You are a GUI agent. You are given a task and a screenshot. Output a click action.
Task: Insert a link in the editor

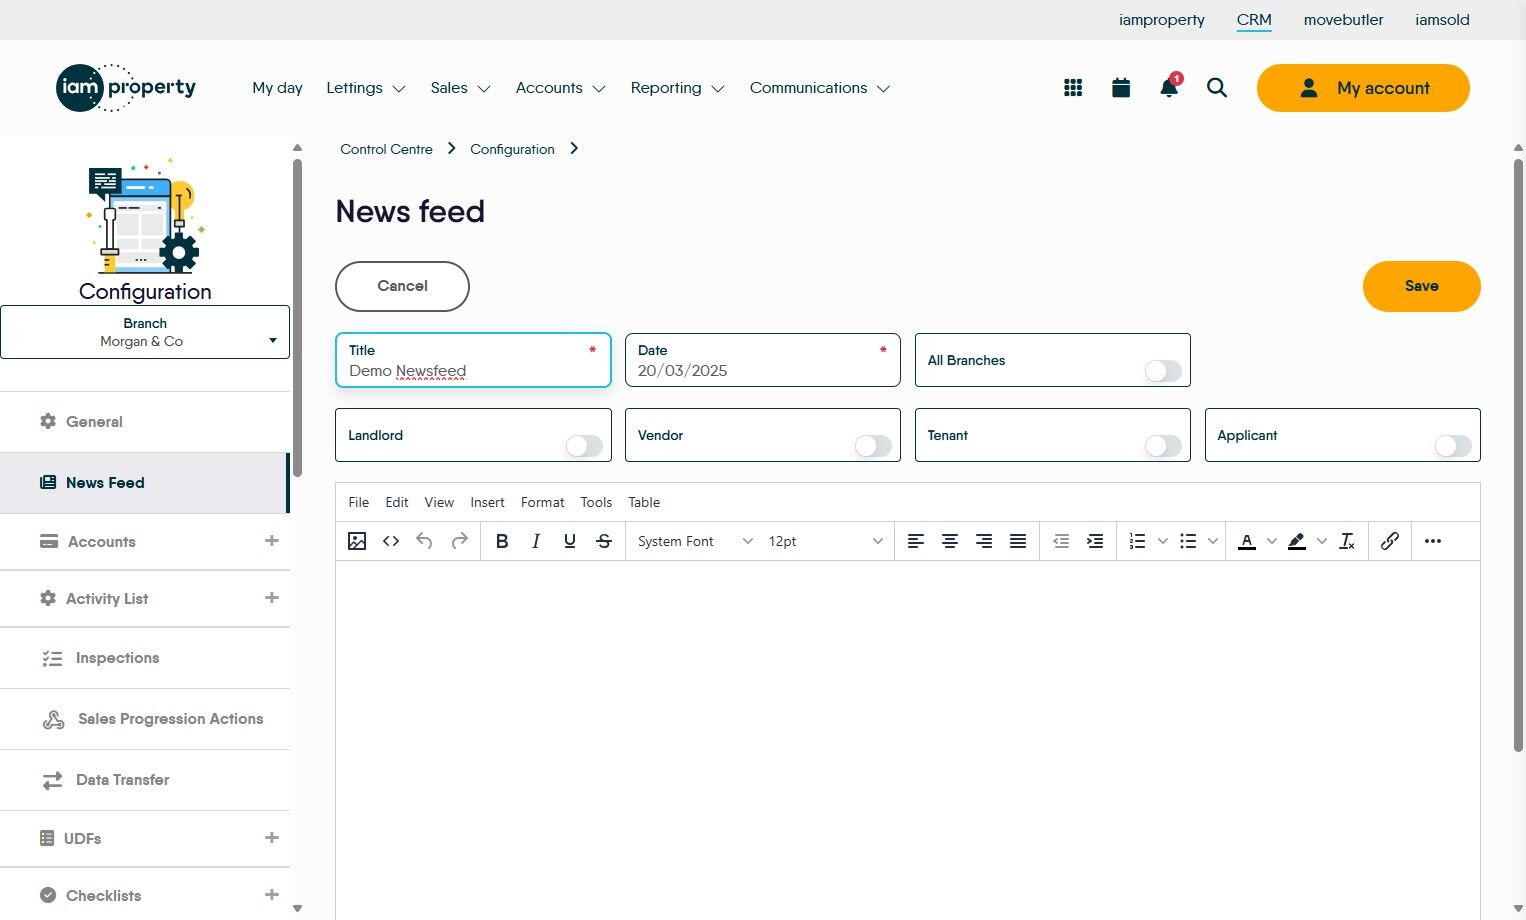click(x=1390, y=541)
